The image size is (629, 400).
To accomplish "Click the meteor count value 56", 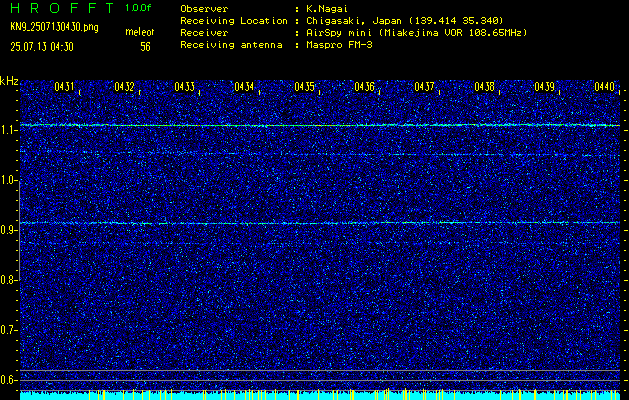I will coord(145,47).
